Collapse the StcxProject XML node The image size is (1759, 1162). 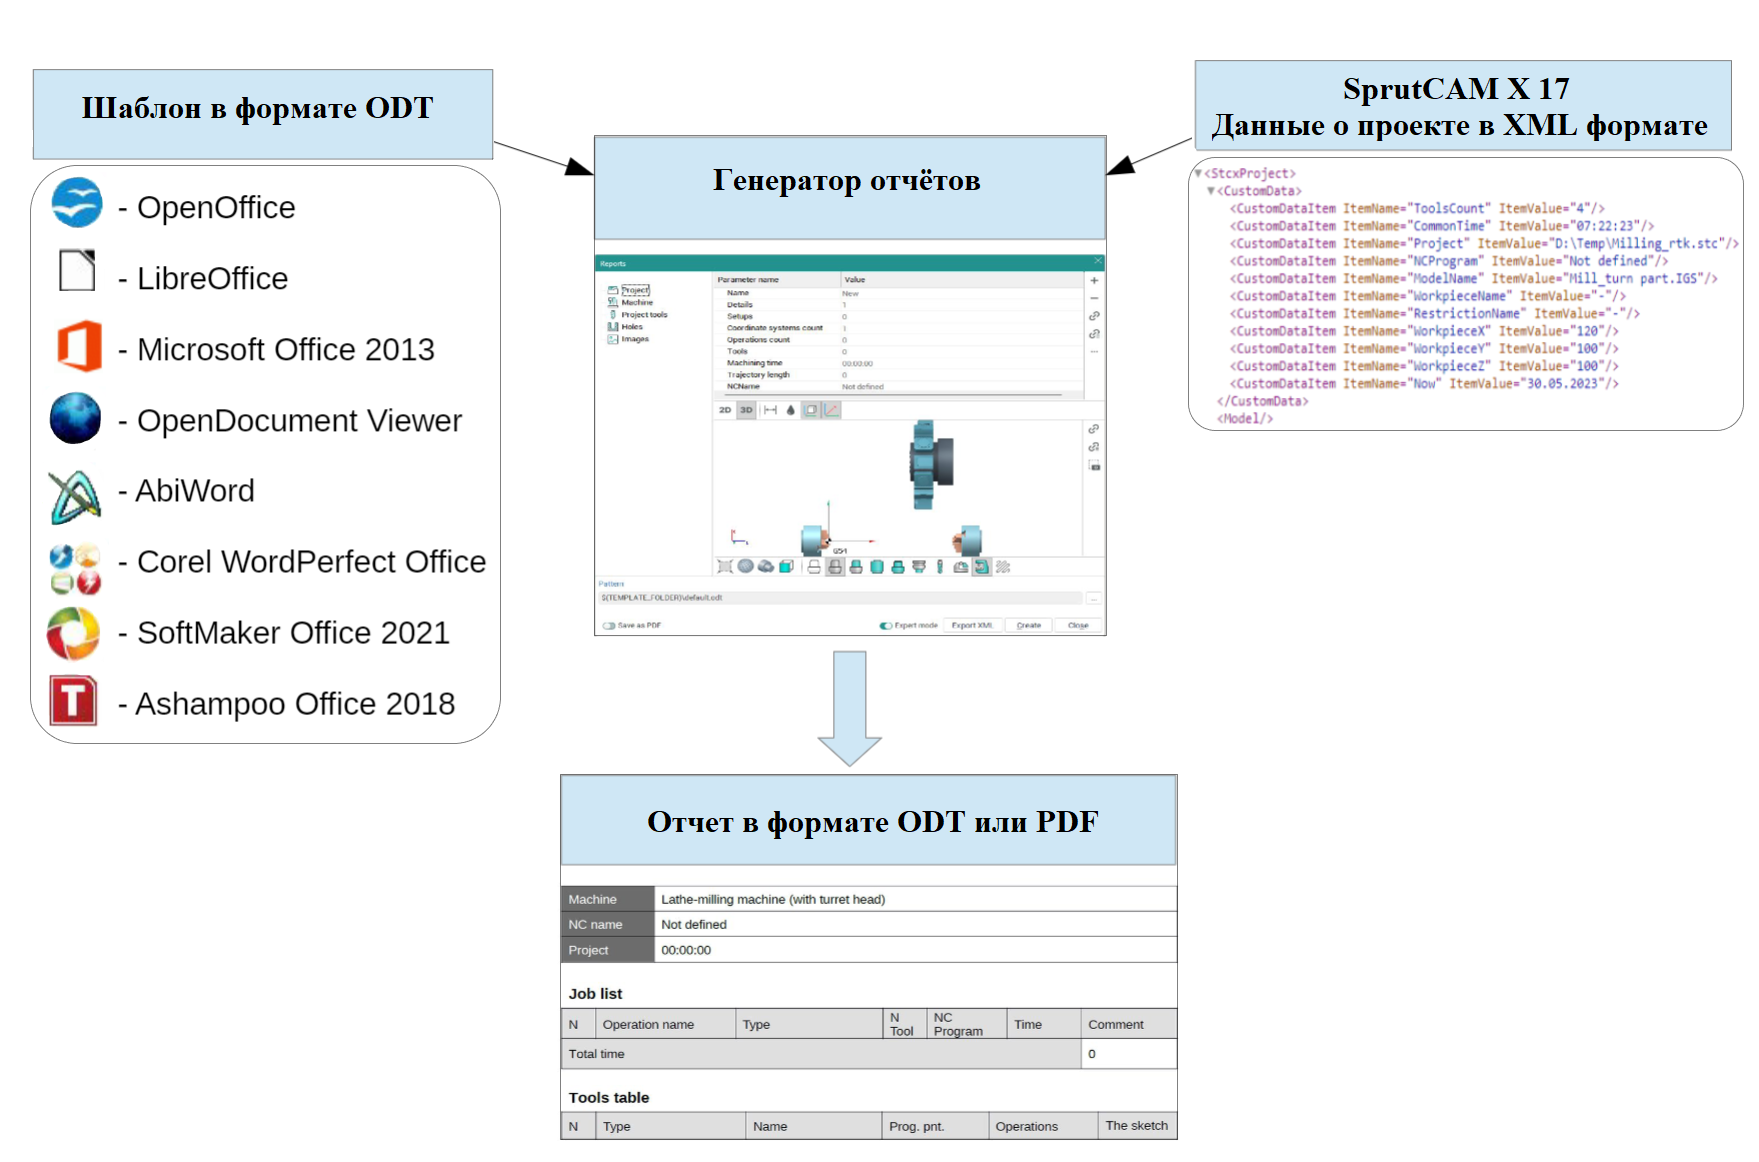pos(1198,173)
